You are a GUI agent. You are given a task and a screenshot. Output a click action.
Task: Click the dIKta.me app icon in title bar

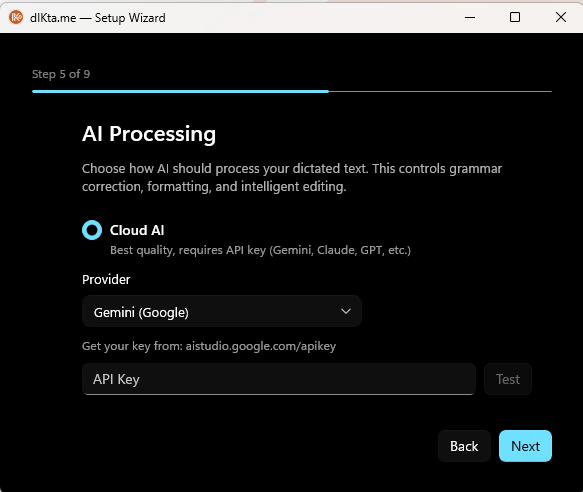16,17
